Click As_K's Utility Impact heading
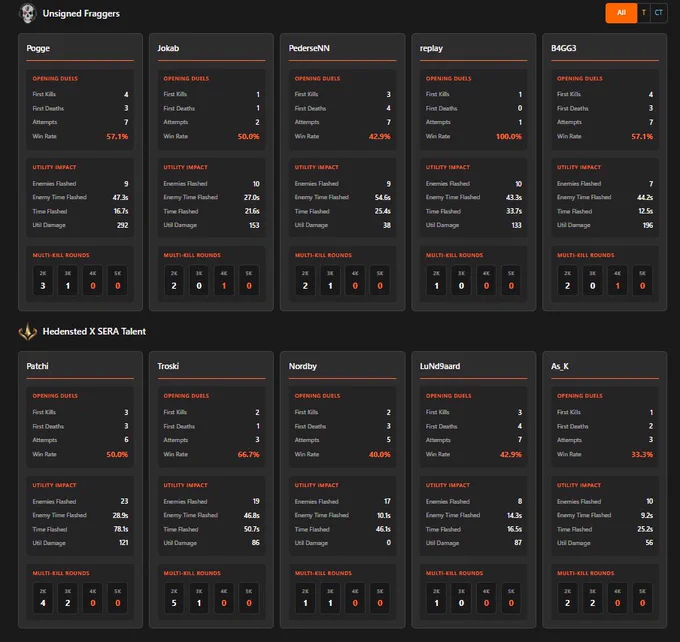680x642 pixels. point(579,485)
